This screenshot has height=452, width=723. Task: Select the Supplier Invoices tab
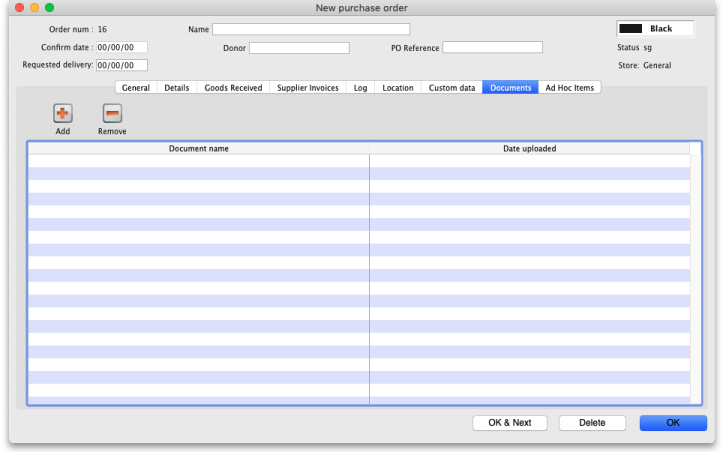(x=307, y=88)
